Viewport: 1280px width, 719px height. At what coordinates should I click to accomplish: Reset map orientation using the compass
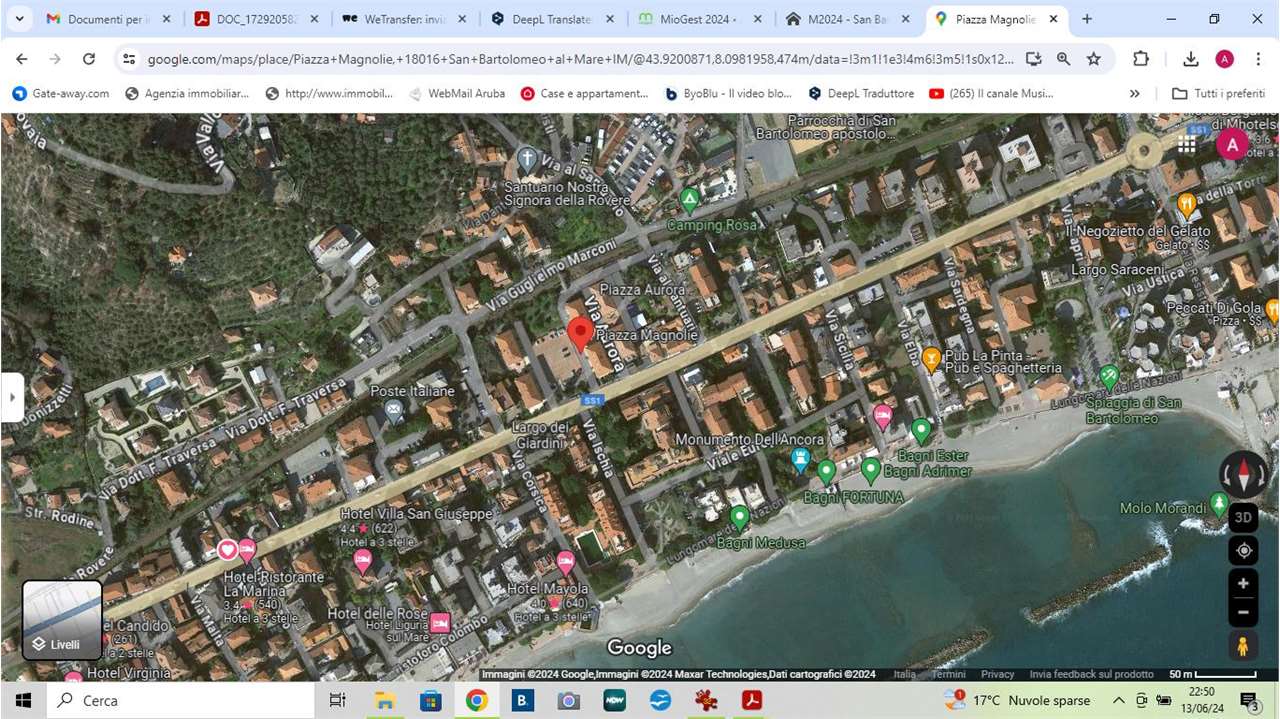click(x=1244, y=474)
